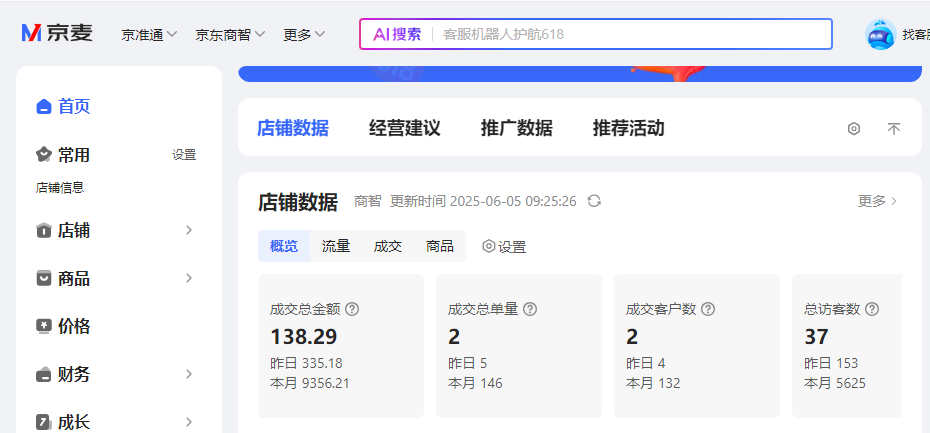Select the 流量 data tab
This screenshot has height=433, width=930.
[336, 246]
